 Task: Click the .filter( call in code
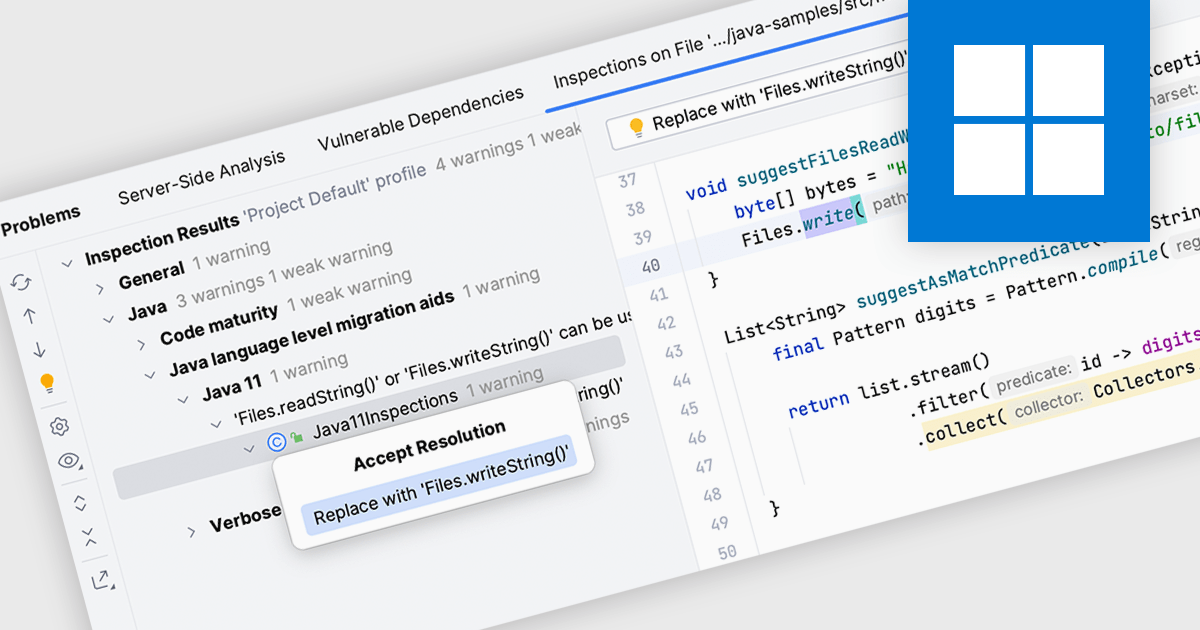pos(949,400)
